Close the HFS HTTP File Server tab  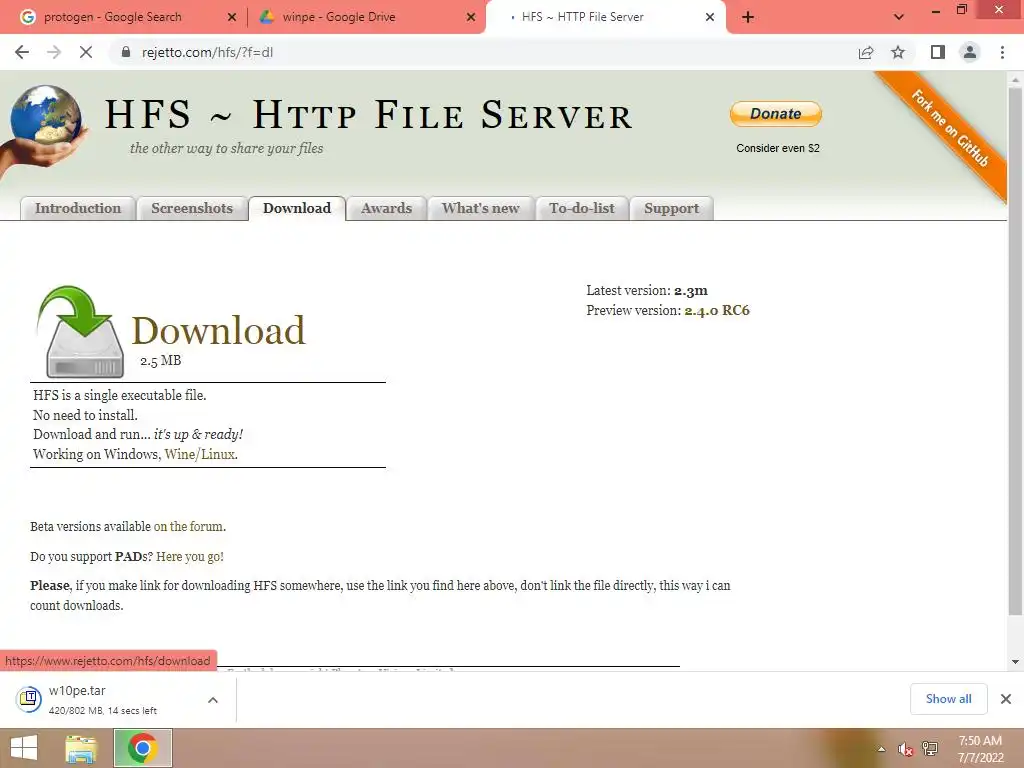[x=710, y=17]
